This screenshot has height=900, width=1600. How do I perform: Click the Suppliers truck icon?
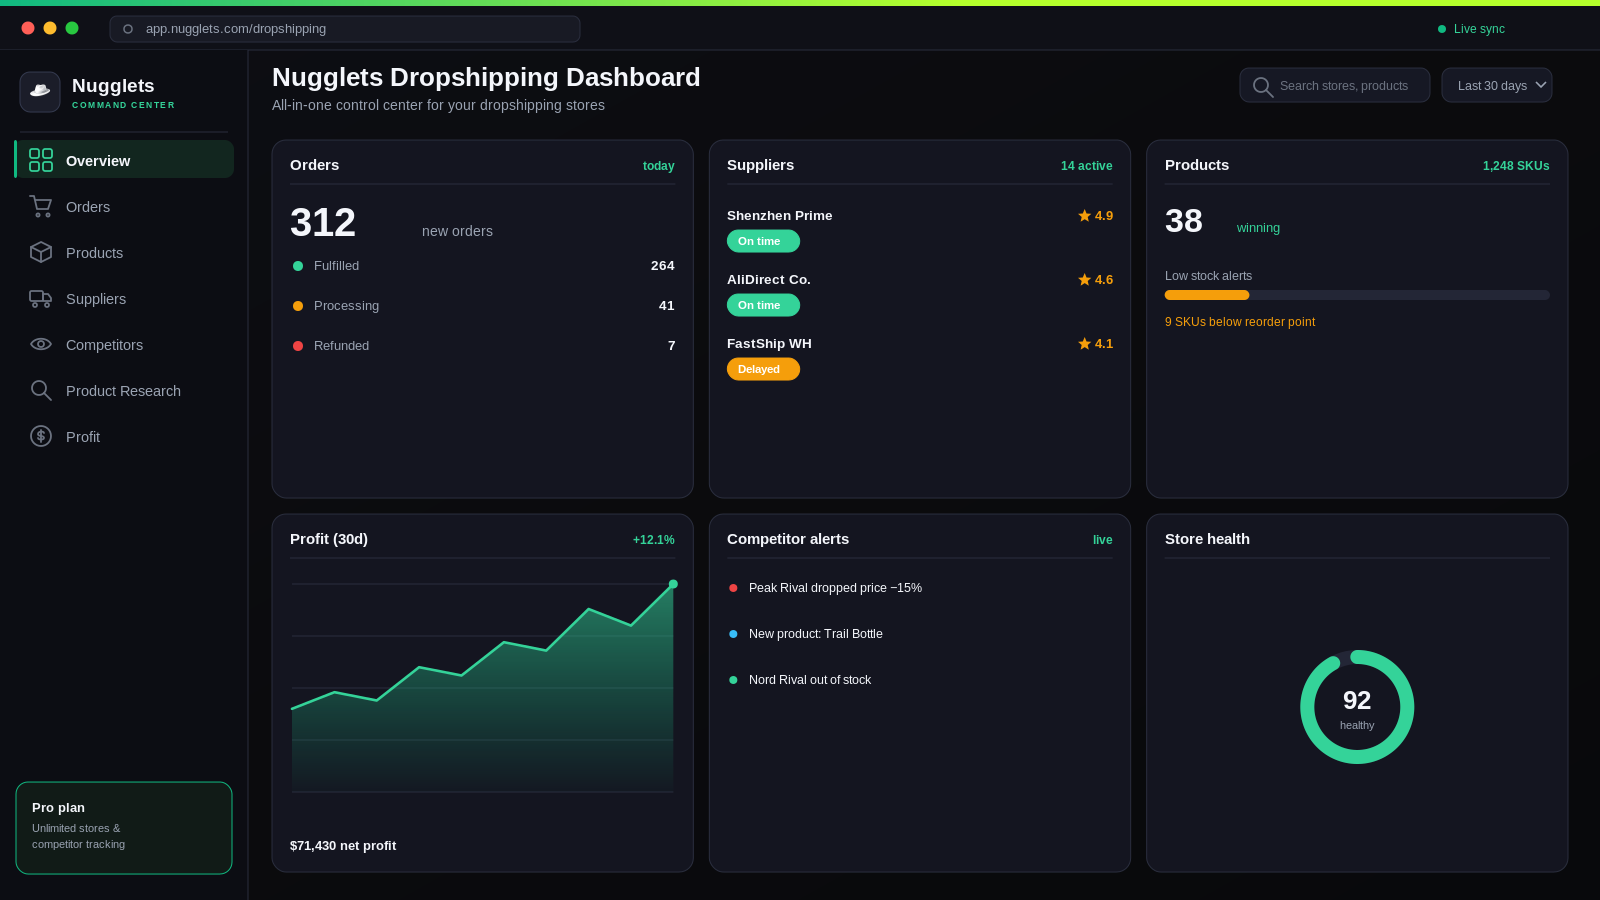tap(41, 298)
